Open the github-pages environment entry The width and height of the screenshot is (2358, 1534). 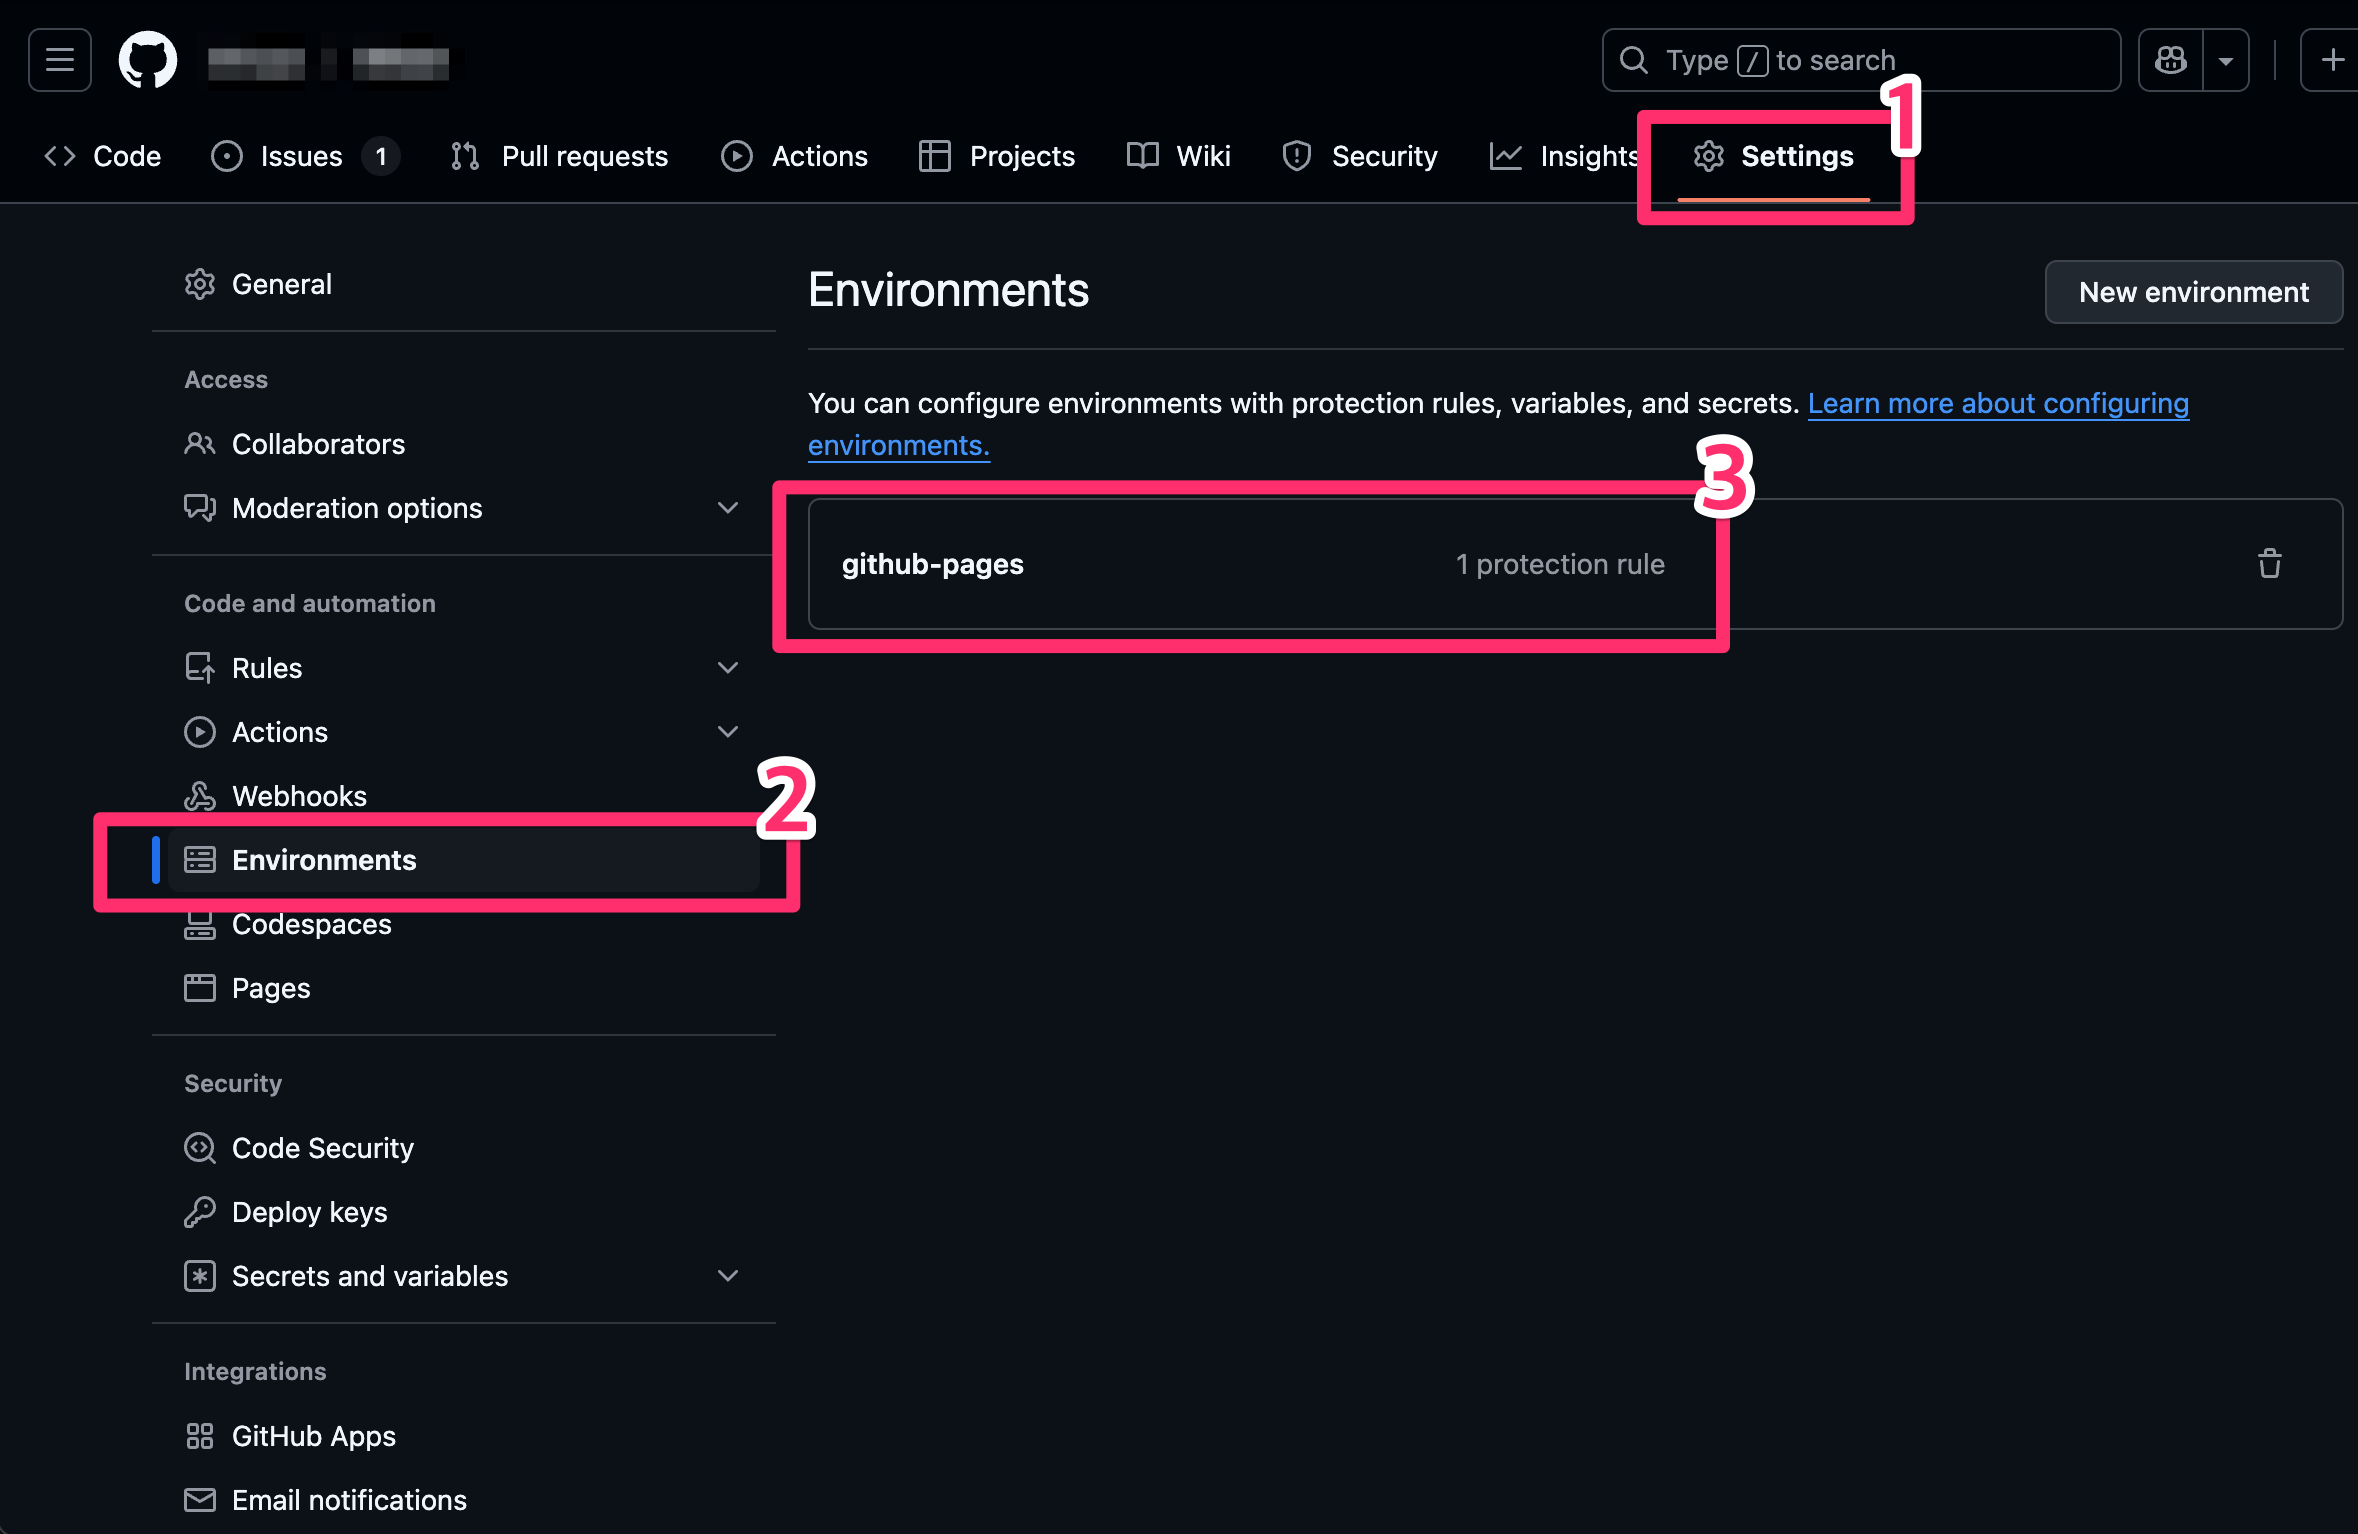pos(932,564)
